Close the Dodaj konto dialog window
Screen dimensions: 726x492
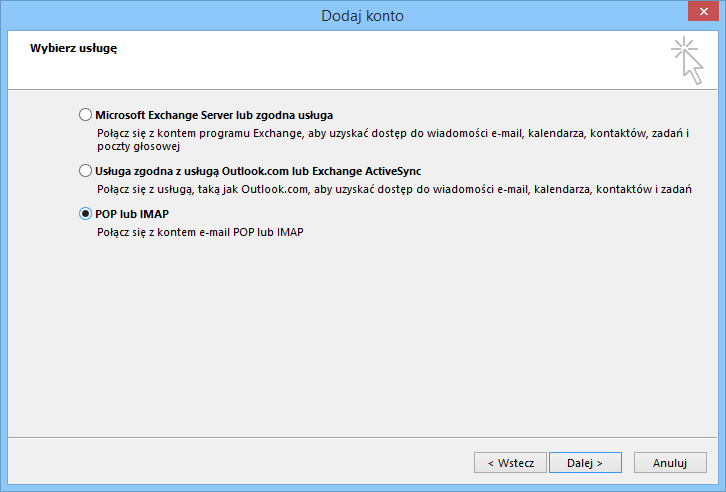(703, 15)
